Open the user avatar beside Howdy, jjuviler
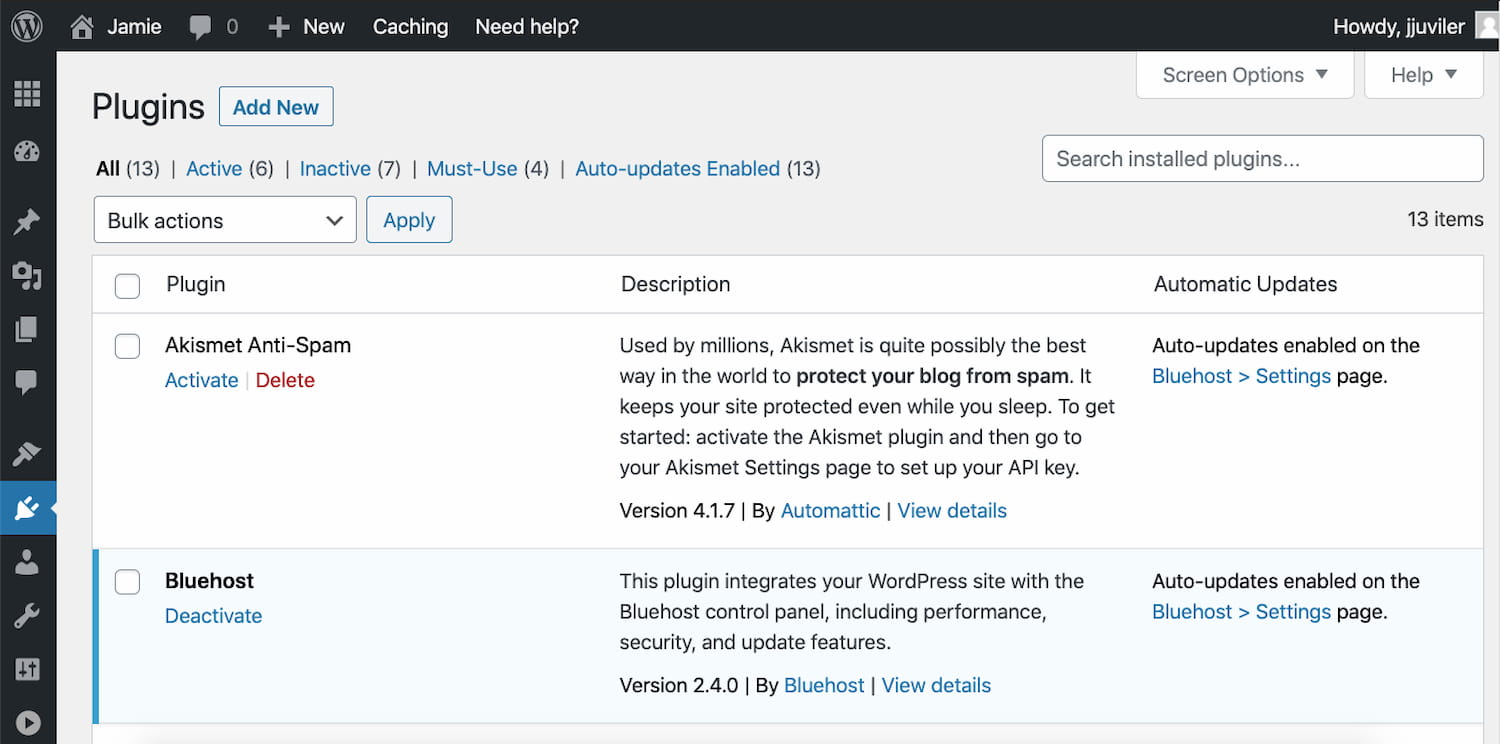 coord(1488,26)
